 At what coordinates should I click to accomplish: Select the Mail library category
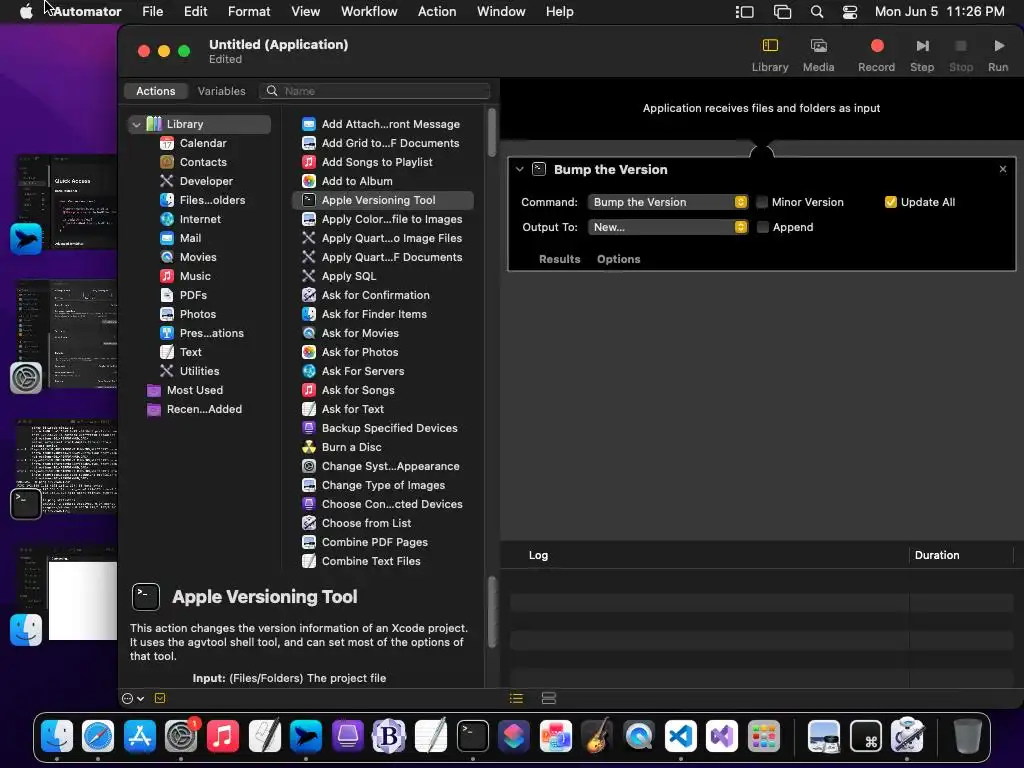coord(191,238)
